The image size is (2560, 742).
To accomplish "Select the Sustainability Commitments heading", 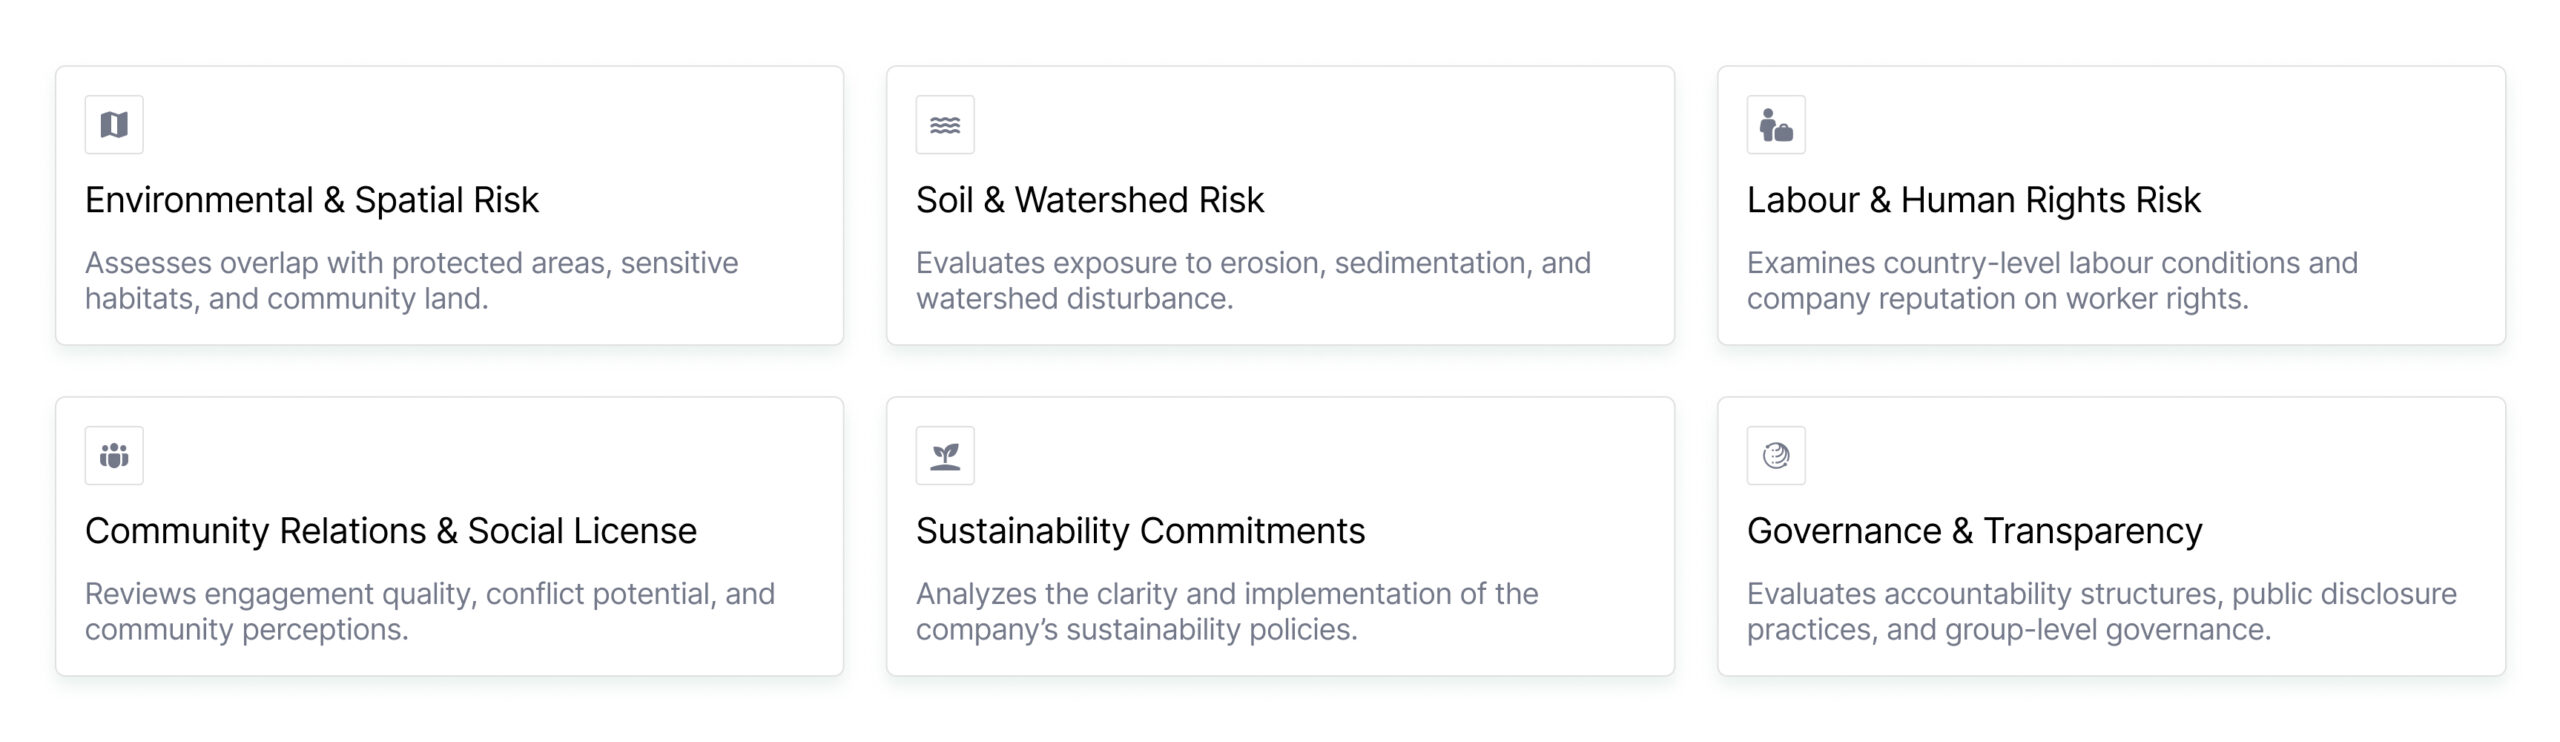I will [1140, 531].
